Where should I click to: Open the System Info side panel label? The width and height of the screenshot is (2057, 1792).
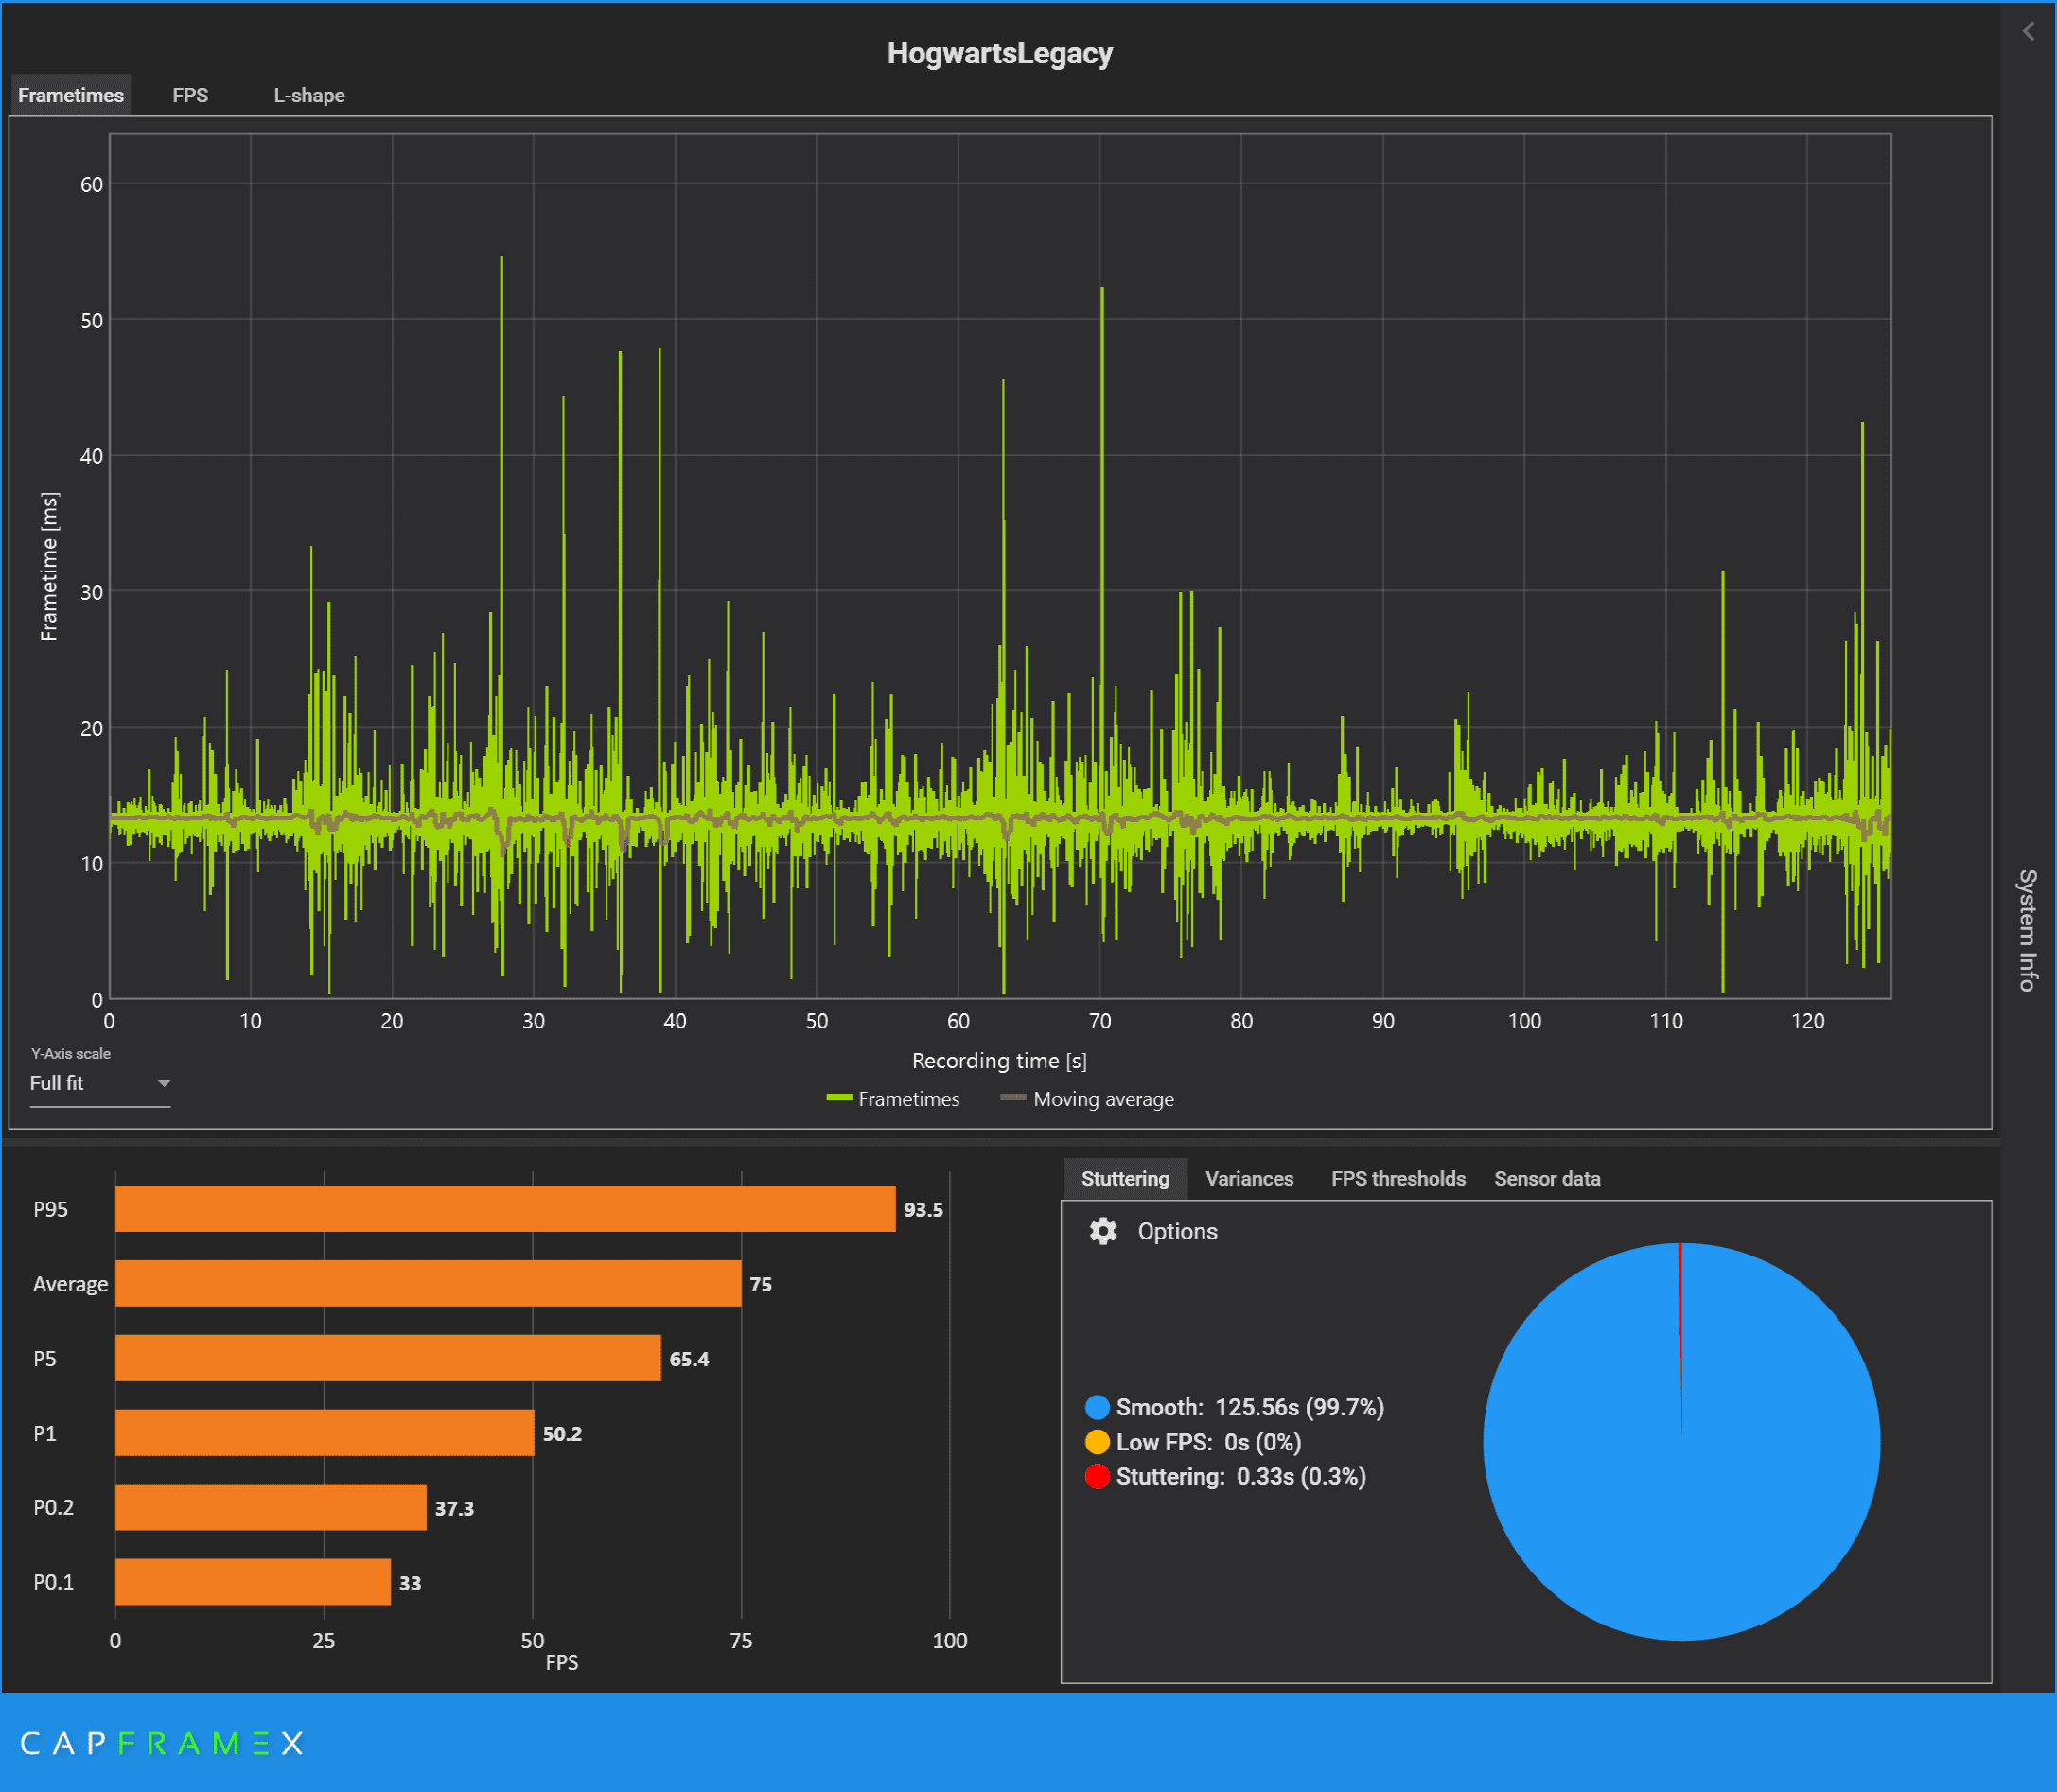coord(2027,930)
